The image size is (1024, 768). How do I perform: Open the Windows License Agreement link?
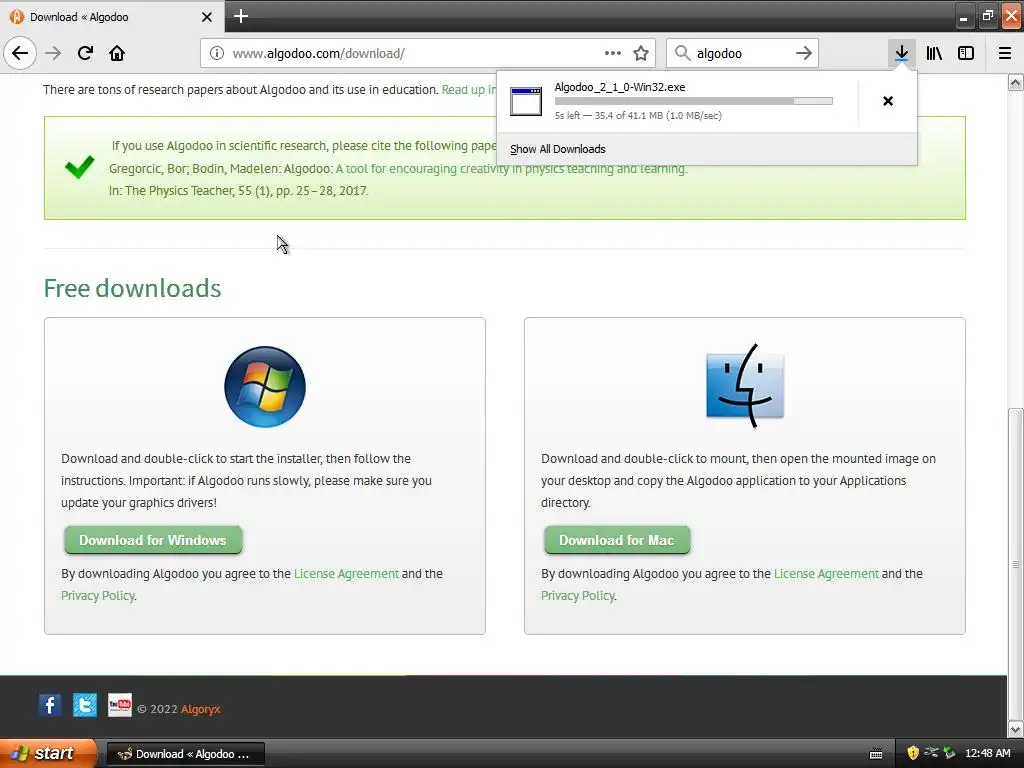346,573
